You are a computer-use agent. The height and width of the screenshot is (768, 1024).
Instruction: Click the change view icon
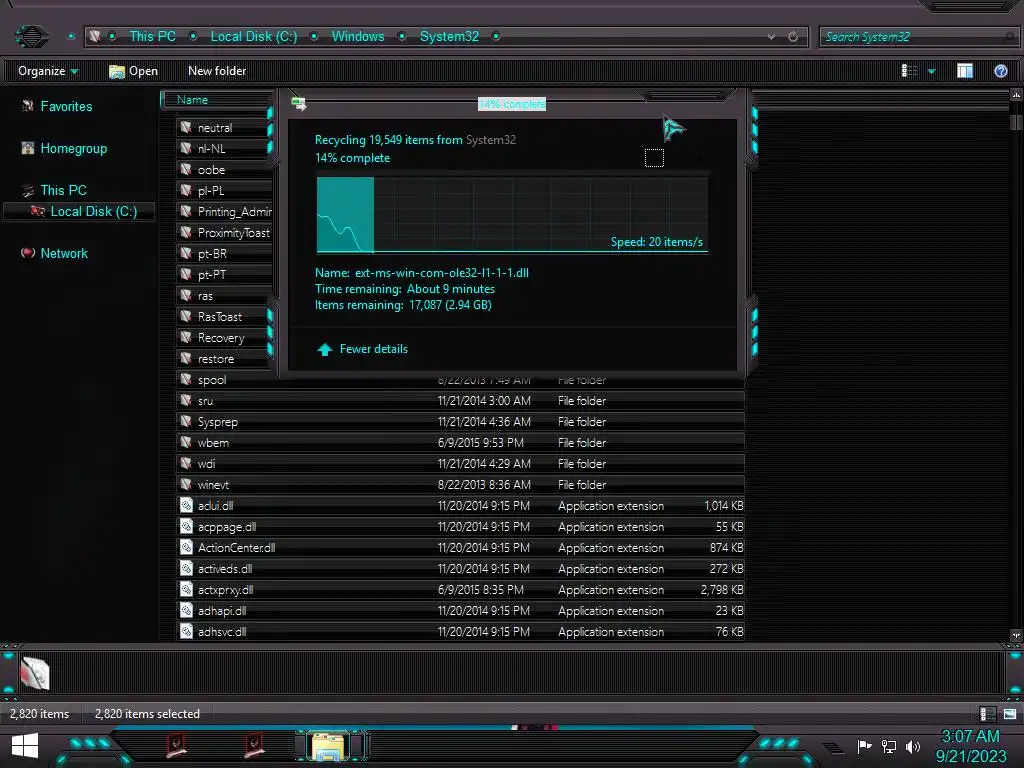[x=909, y=71]
